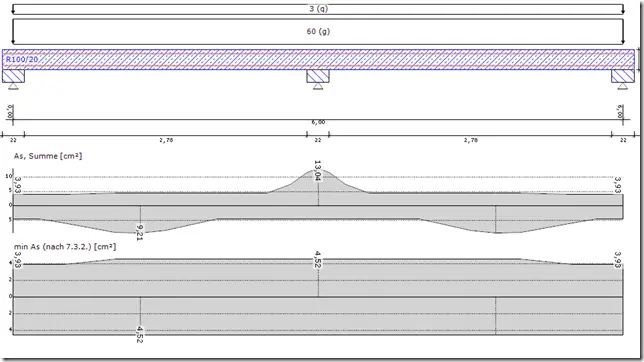This screenshot has height=362, width=644.
Task: Click the As, Summe [cm²] heading
Action: tap(48, 156)
